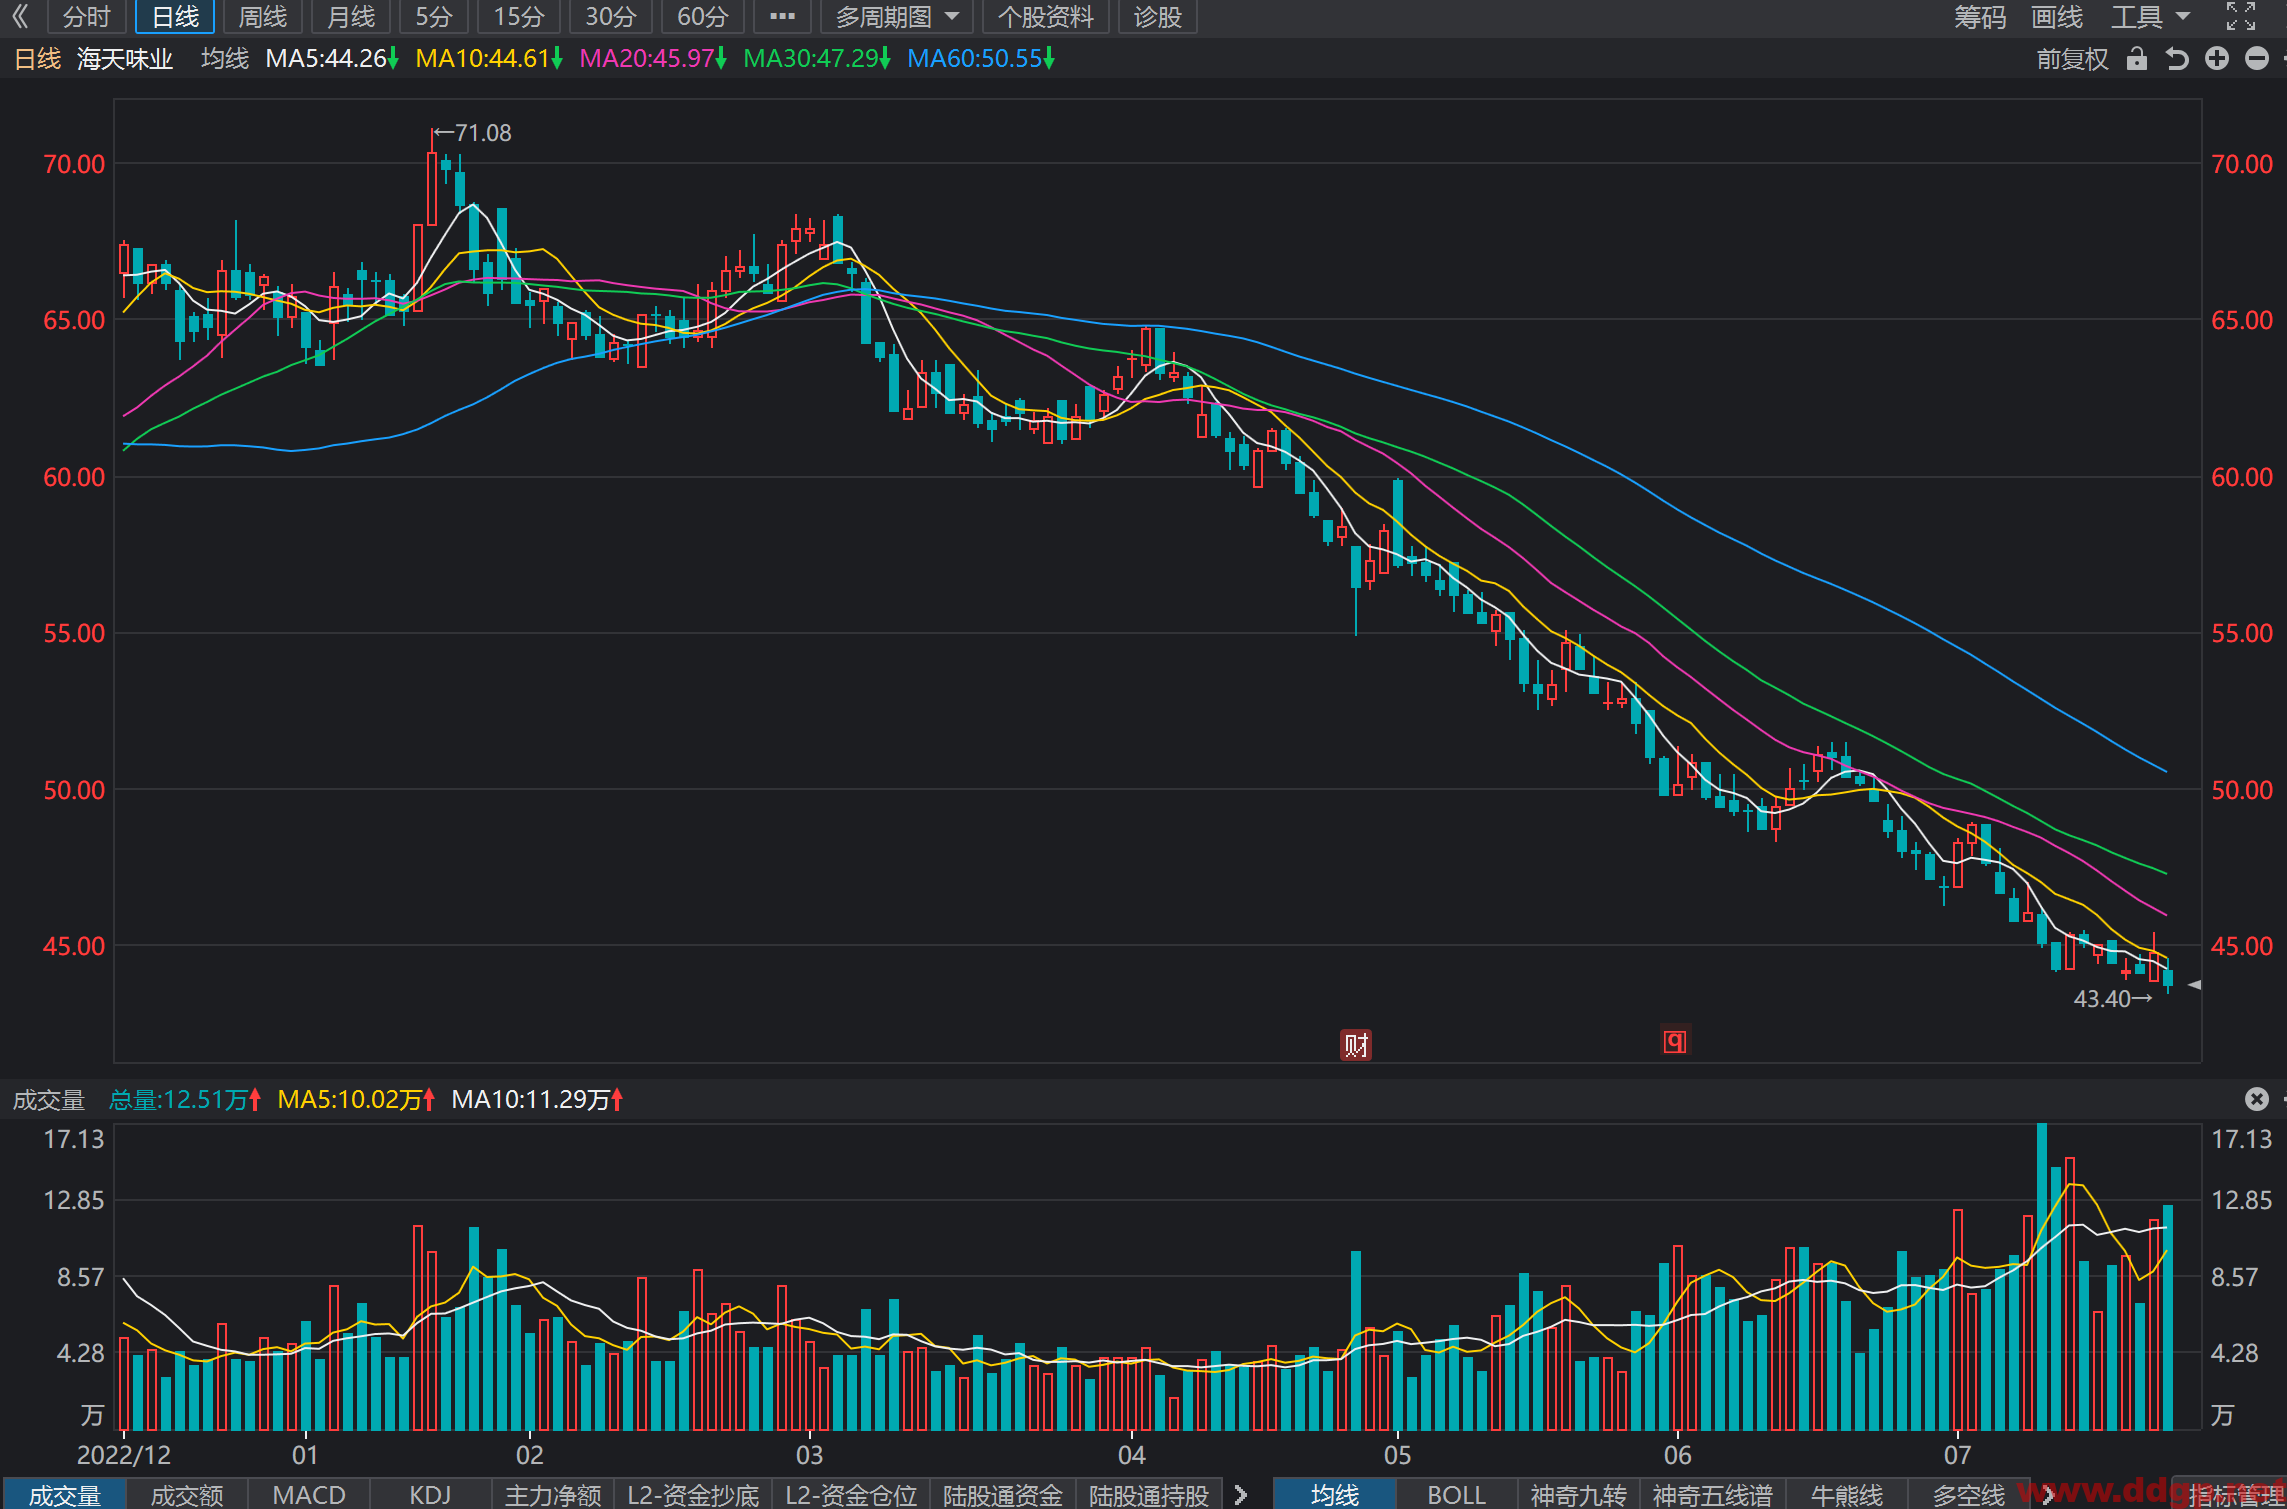2287x1509 pixels.
Task: Click the MA5:44.26 indicator label
Action: click(x=331, y=59)
